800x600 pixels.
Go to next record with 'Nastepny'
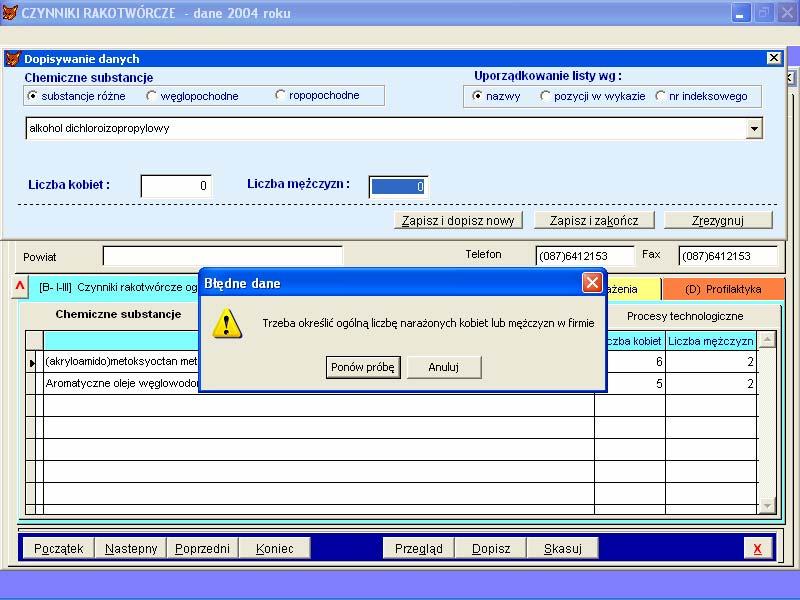tap(131, 548)
